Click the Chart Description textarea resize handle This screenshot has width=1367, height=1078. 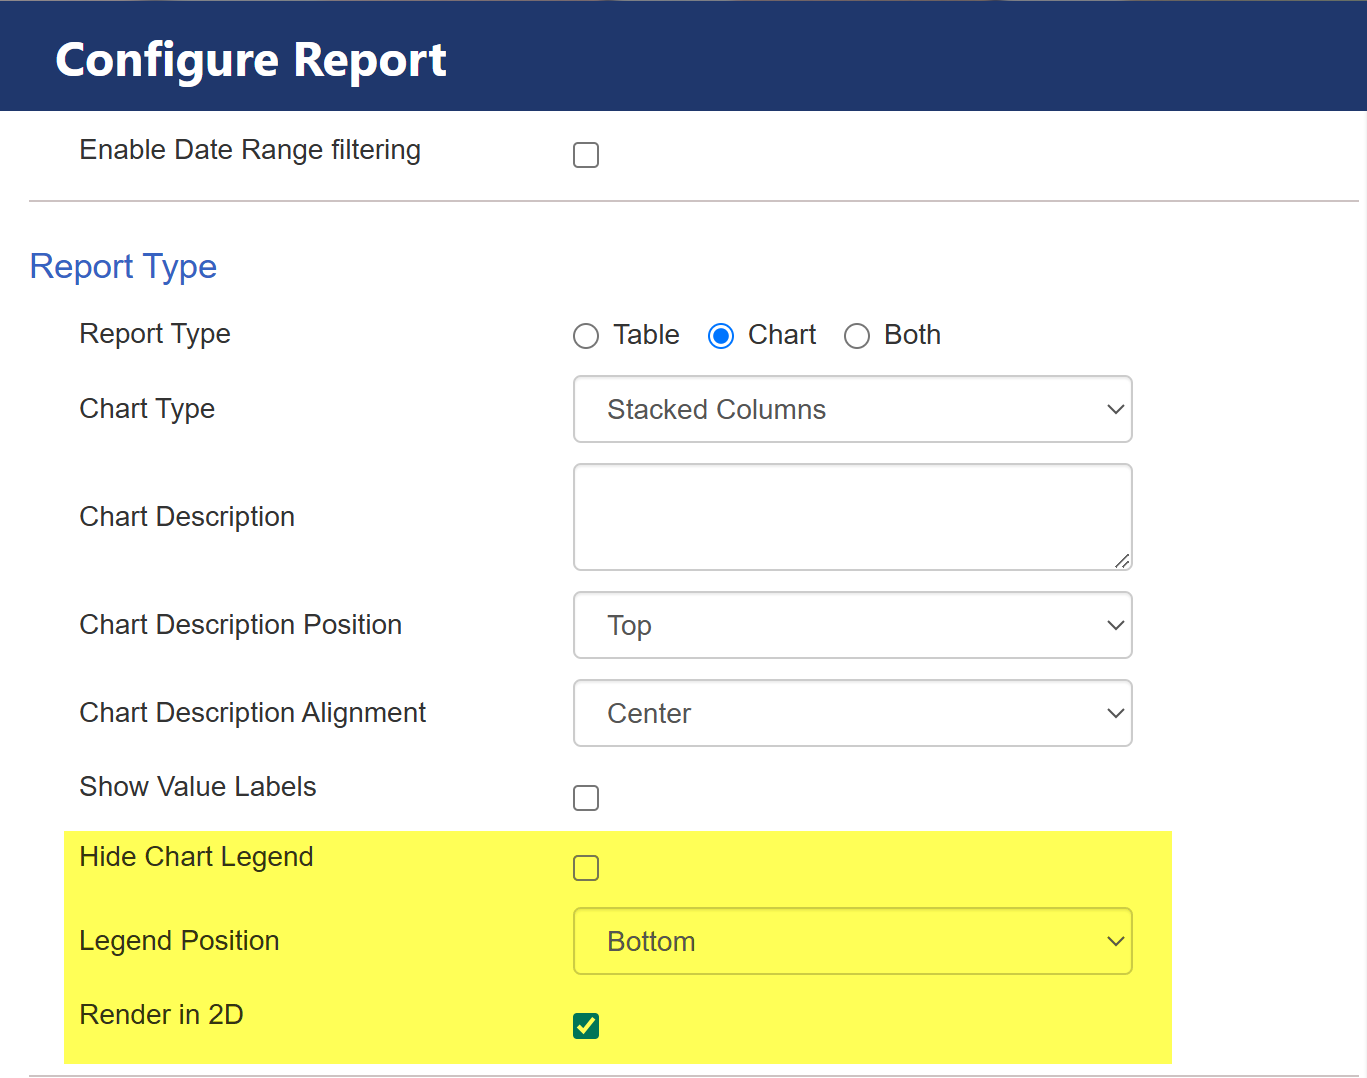[x=1122, y=561]
